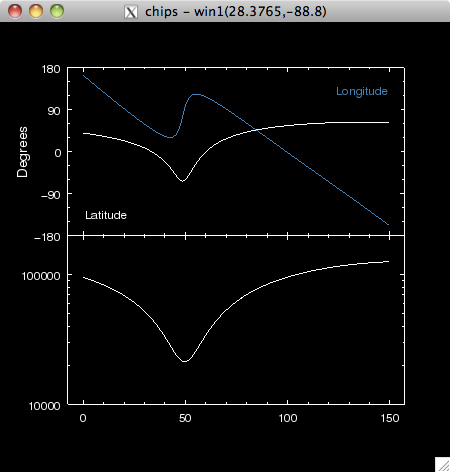Click the 100000 tick label on lower plot
450x472 pixels.
click(x=41, y=276)
